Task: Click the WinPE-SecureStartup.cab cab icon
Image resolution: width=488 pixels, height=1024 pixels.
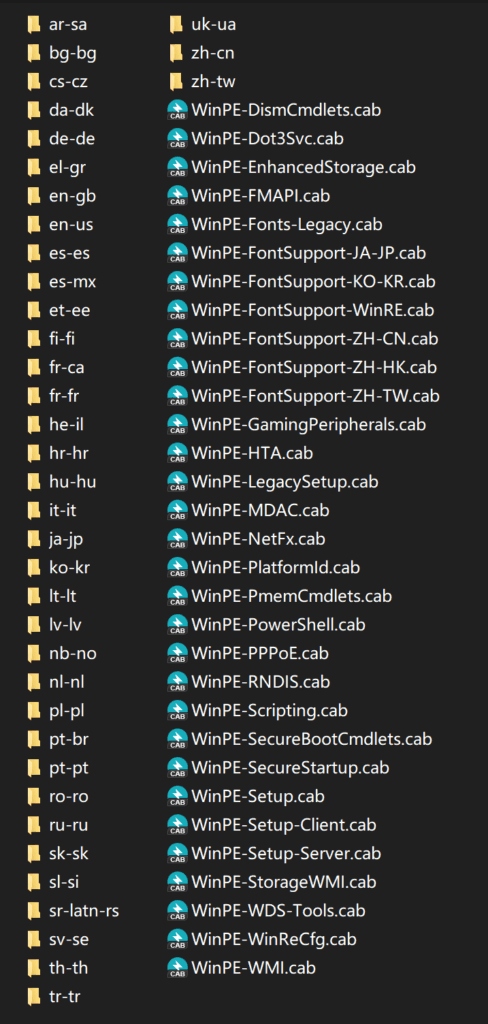Action: coord(177,767)
